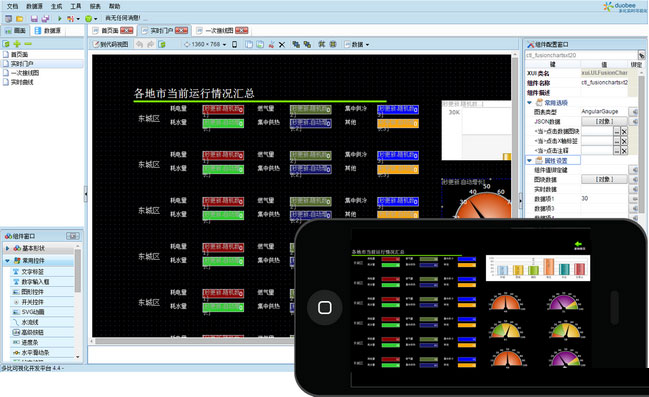Click the open folder icon in main toolbar
Image resolution: width=649 pixels, height=397 pixels.
click(x=19, y=19)
